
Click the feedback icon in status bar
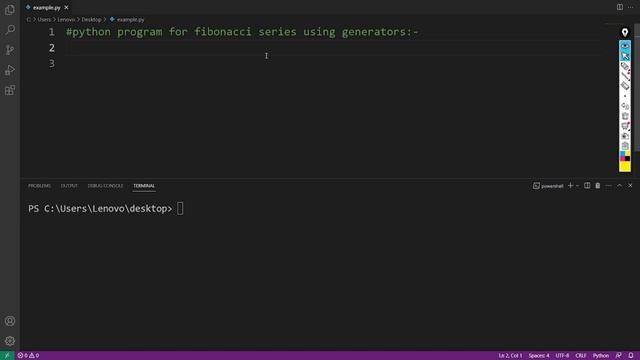[x=619, y=356]
